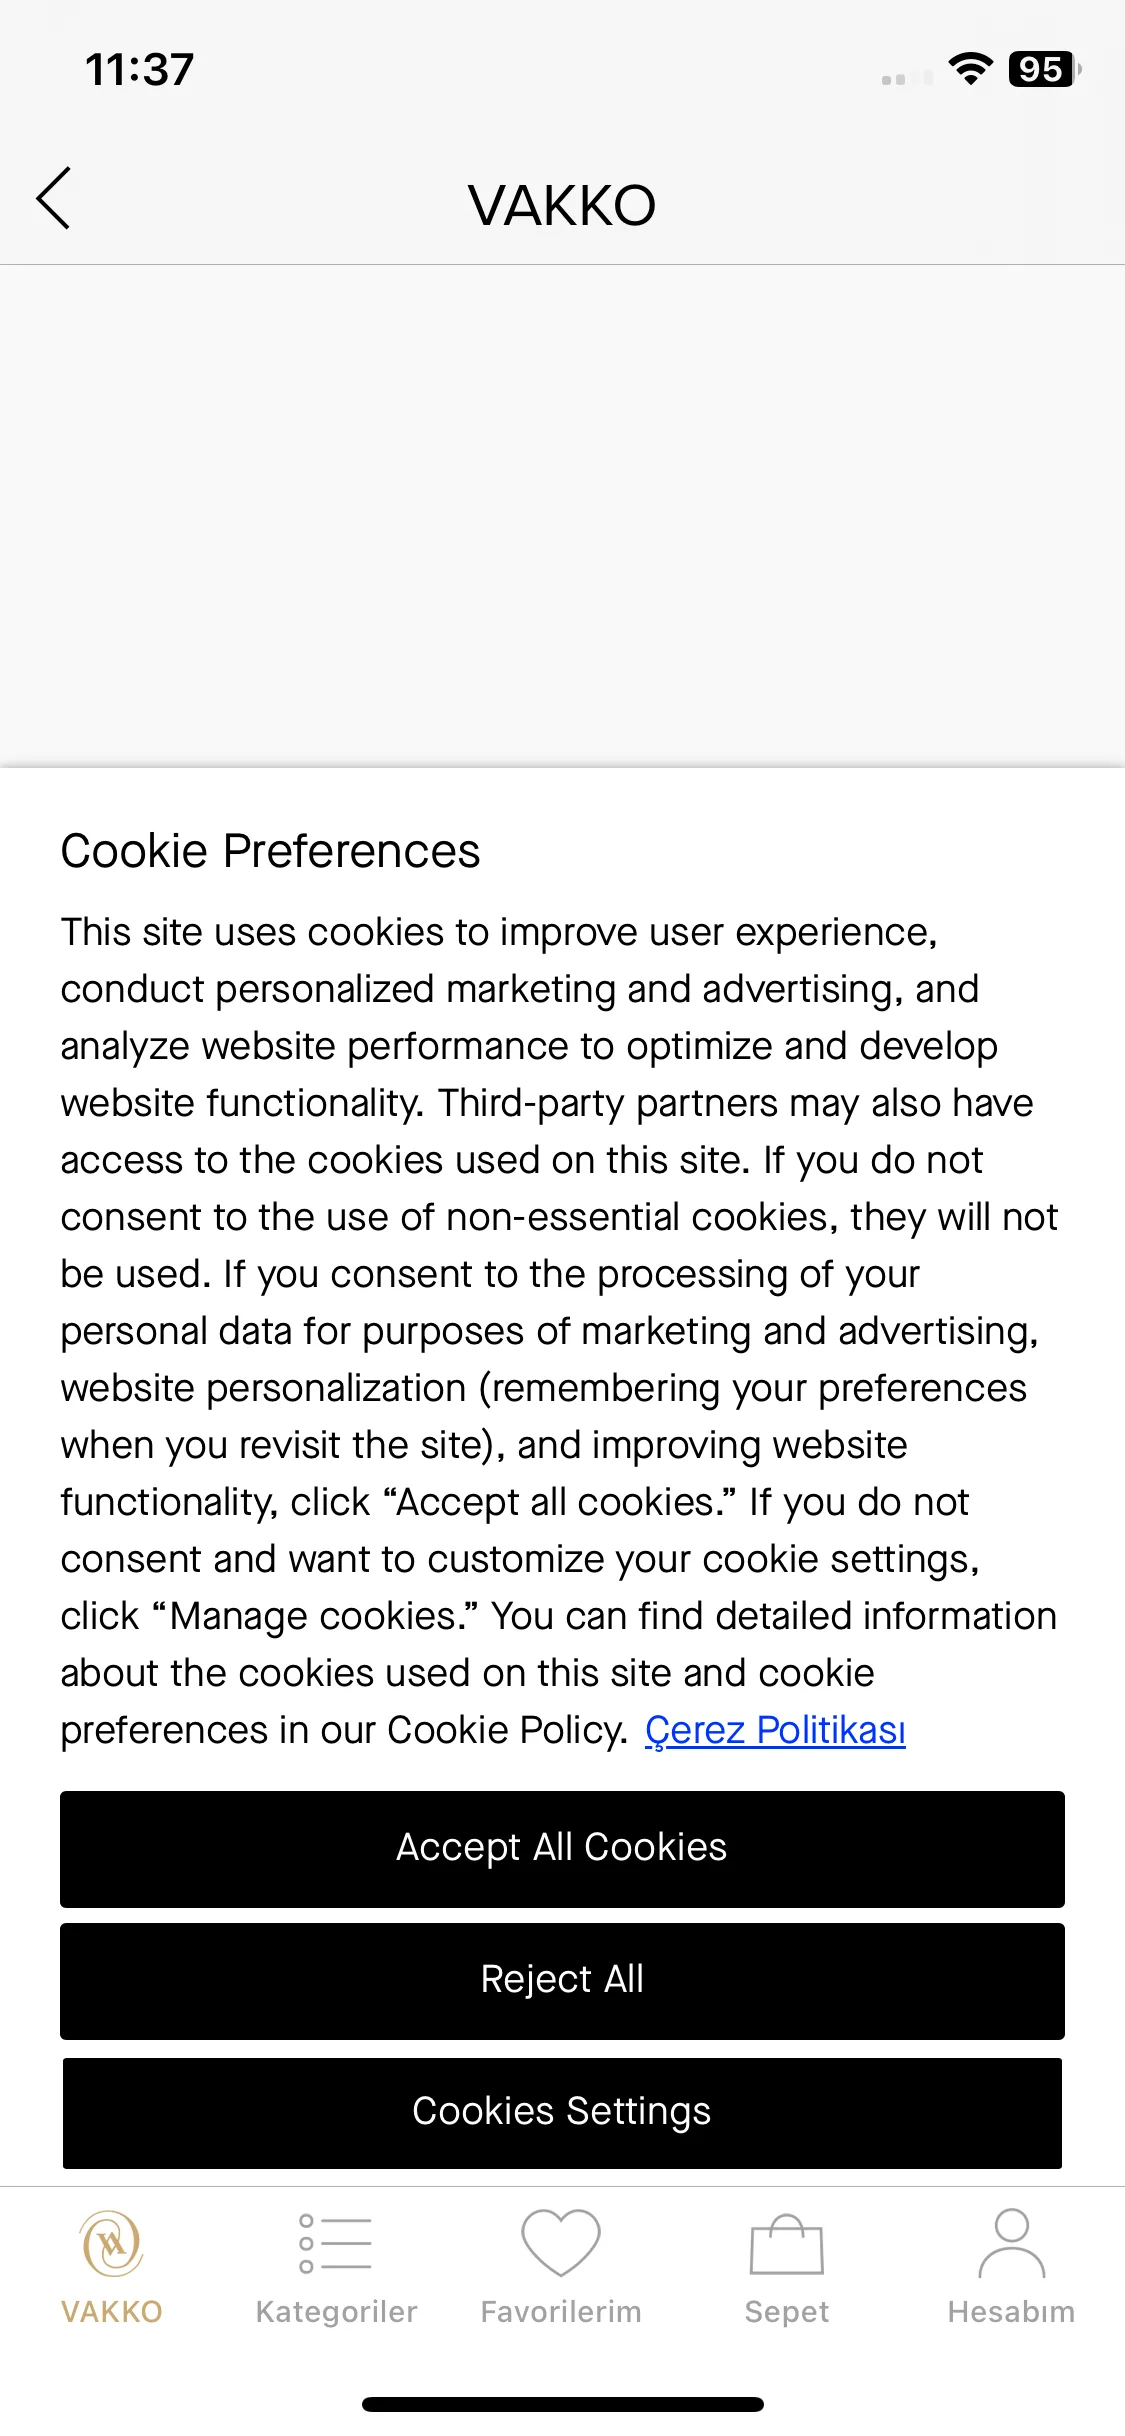
Task: Open the Sepet shopping bag icon
Action: click(787, 2244)
